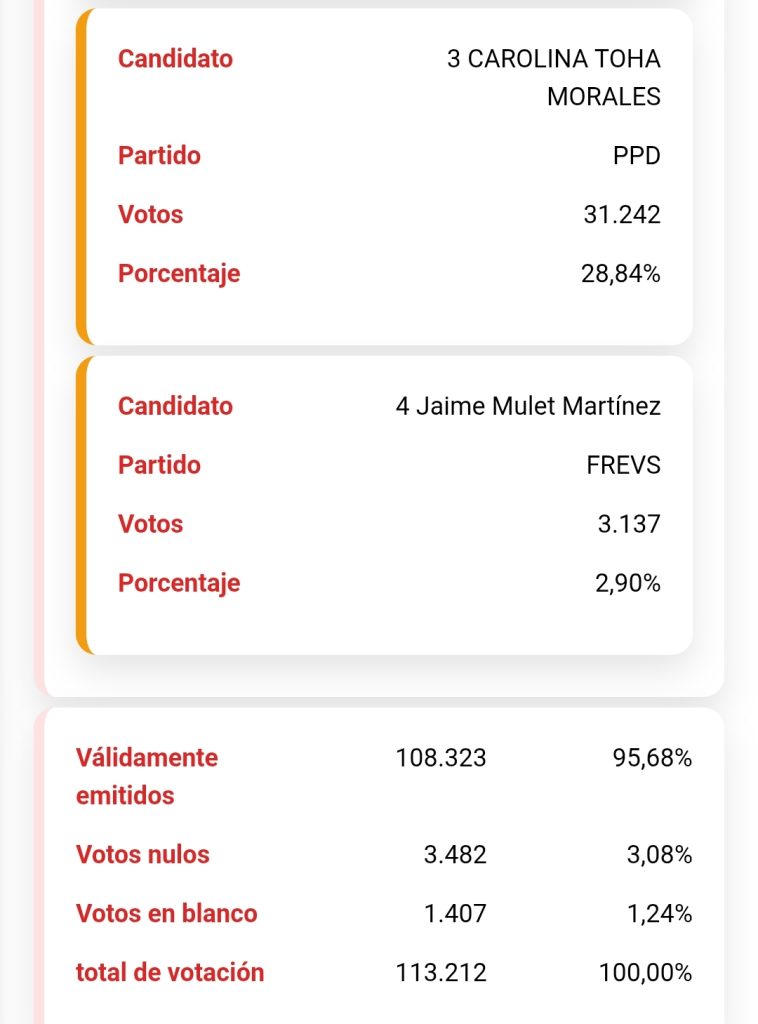Viewport: 758px width, 1024px height.
Task: Click the 100,00% total percentage
Action: click(645, 972)
